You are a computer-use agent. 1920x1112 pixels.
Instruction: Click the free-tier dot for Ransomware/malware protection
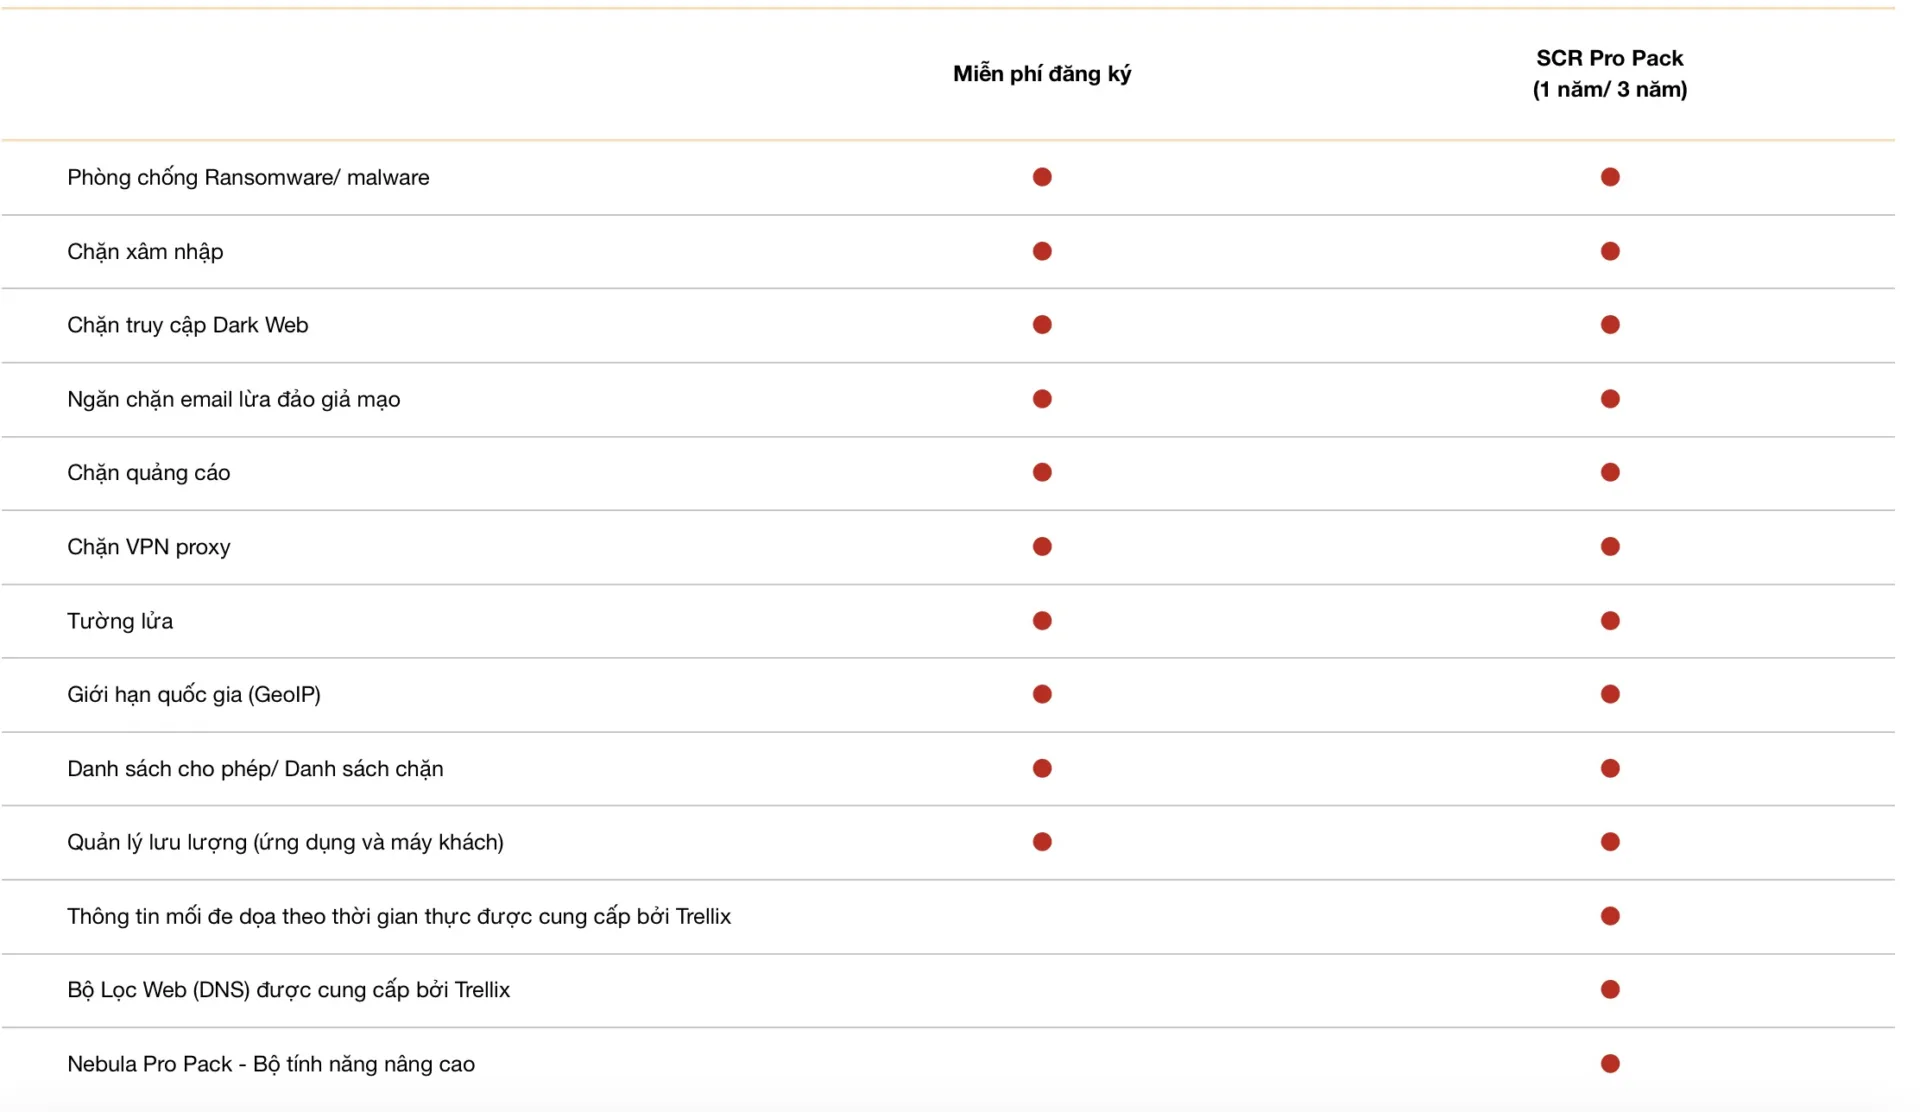point(1042,177)
